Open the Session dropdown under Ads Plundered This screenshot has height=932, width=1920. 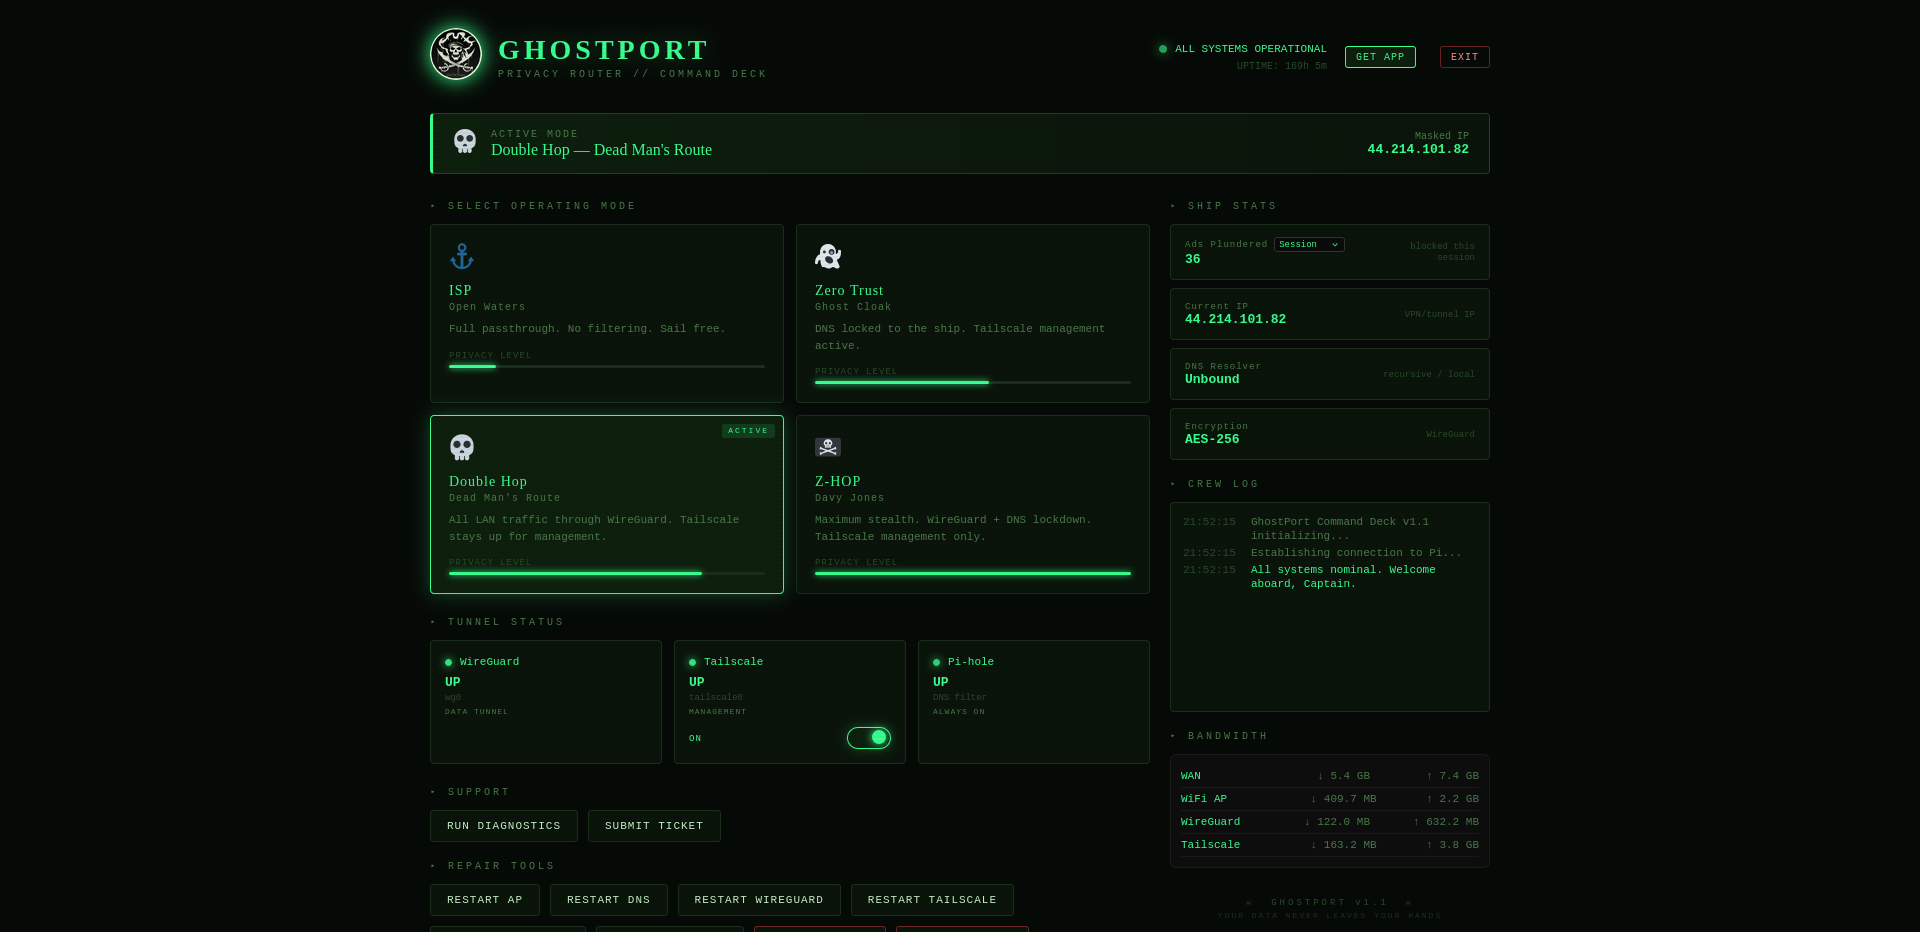(x=1308, y=244)
